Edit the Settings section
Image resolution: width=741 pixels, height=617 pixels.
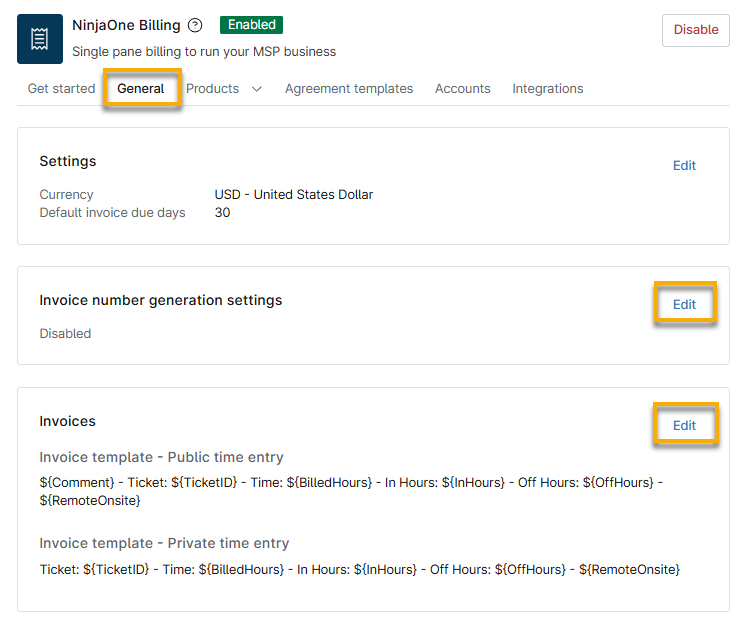pyautogui.click(x=684, y=165)
